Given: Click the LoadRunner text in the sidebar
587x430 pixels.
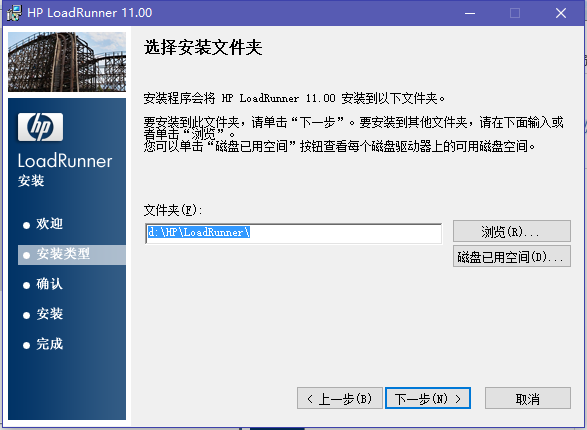Looking at the screenshot, I should 65,161.
